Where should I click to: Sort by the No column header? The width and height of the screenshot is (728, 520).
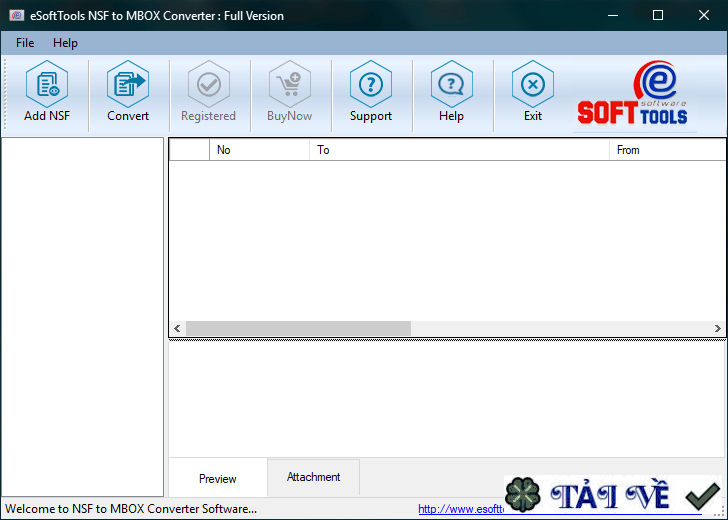click(x=259, y=150)
